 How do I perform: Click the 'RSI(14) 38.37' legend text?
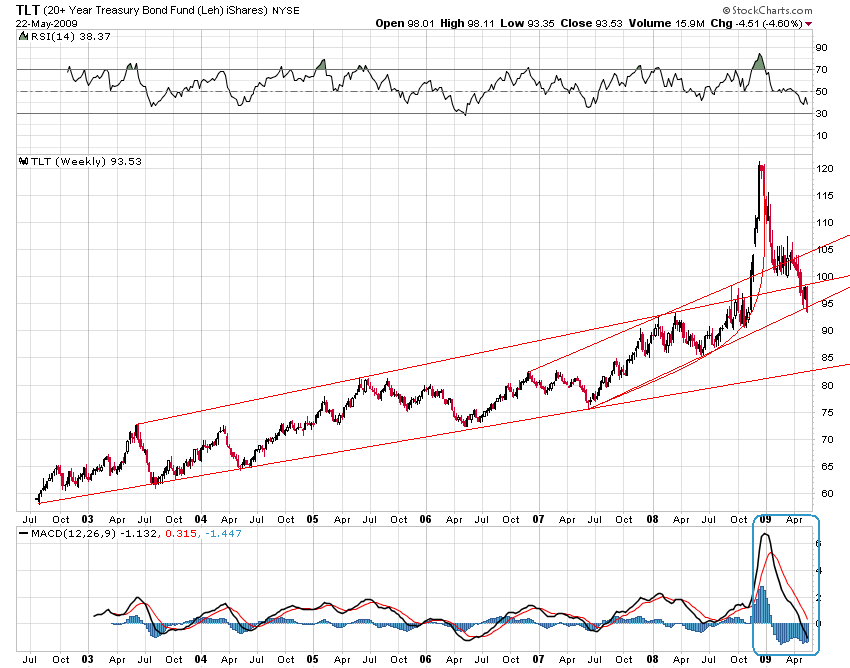click(71, 36)
